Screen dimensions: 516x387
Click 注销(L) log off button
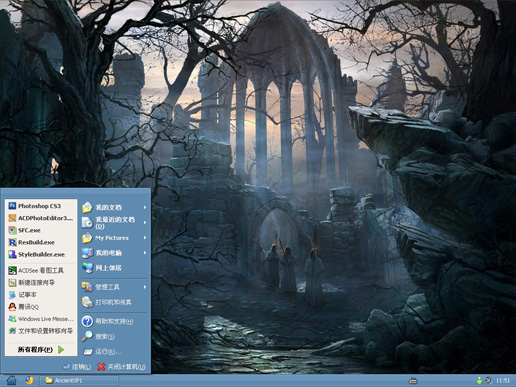pyautogui.click(x=77, y=367)
